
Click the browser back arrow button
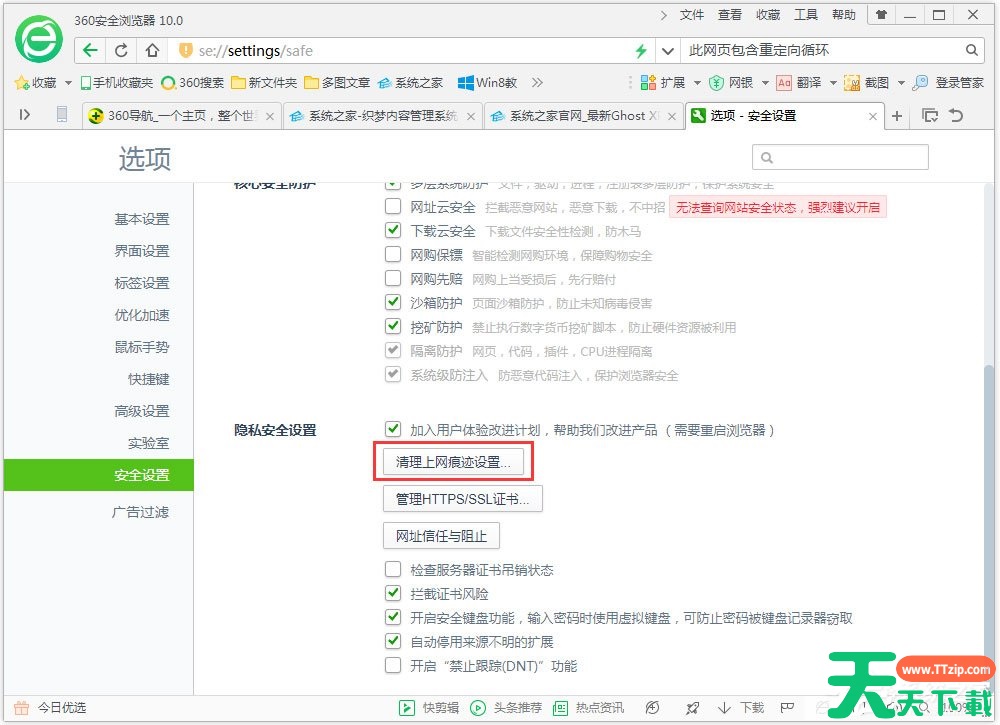[91, 50]
